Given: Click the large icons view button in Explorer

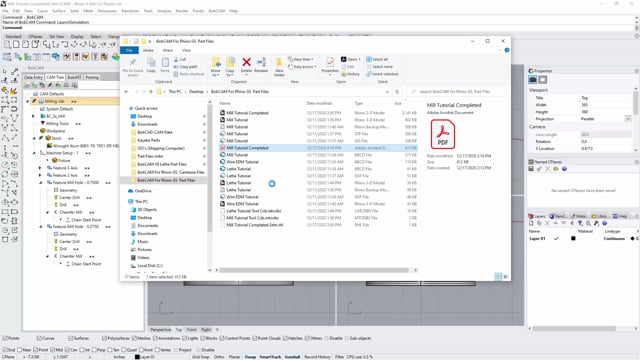Looking at the screenshot, I should [x=506, y=277].
